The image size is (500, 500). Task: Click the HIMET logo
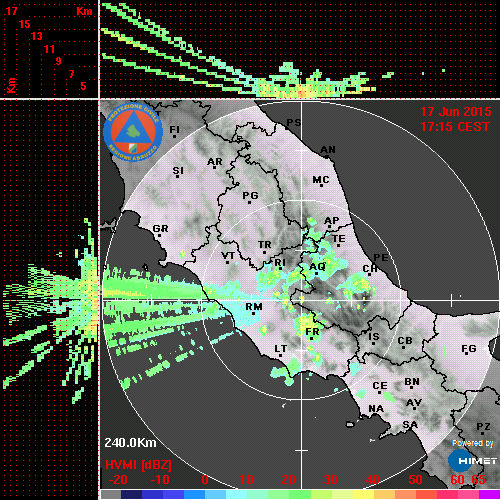(472, 461)
